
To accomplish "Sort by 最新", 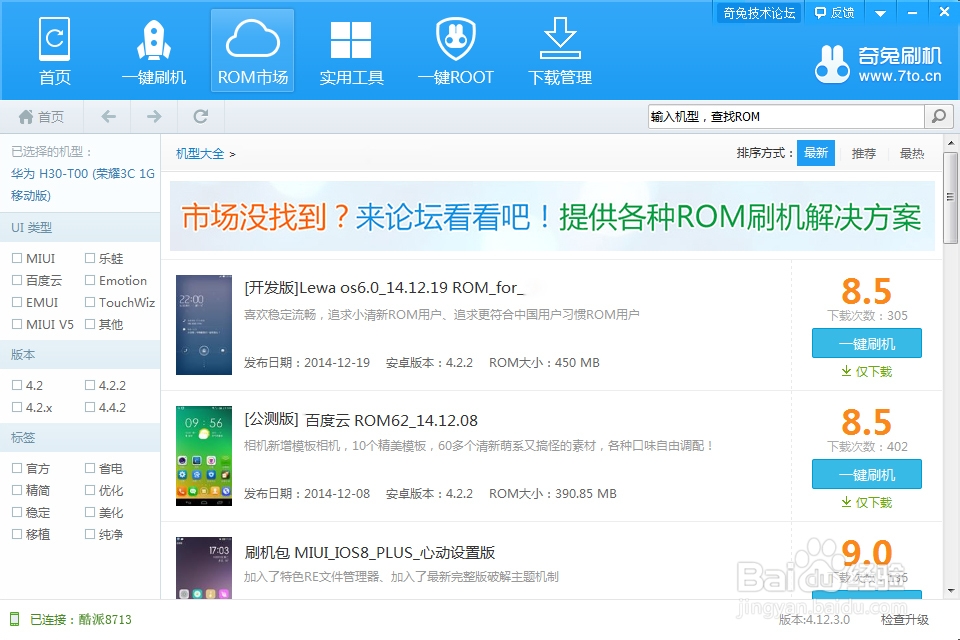I will click(816, 153).
